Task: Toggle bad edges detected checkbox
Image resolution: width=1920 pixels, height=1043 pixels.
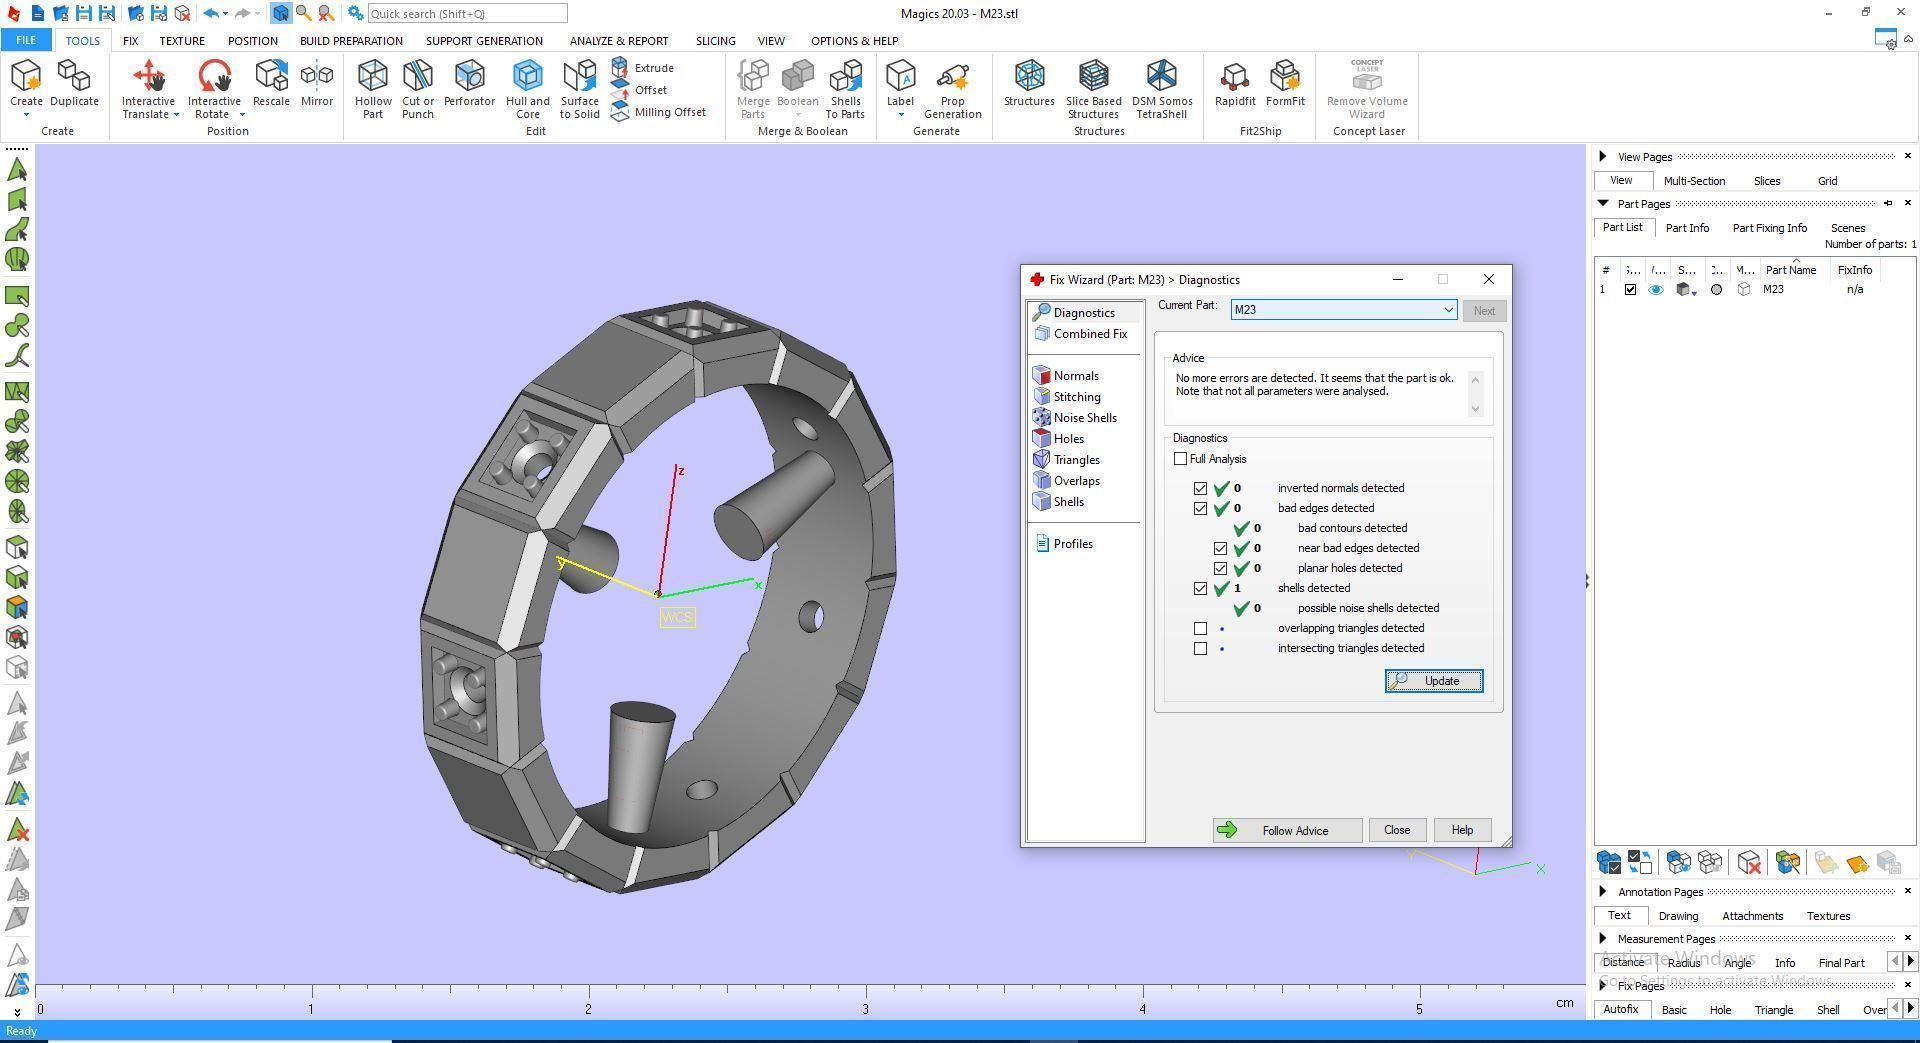Action: 1200,508
